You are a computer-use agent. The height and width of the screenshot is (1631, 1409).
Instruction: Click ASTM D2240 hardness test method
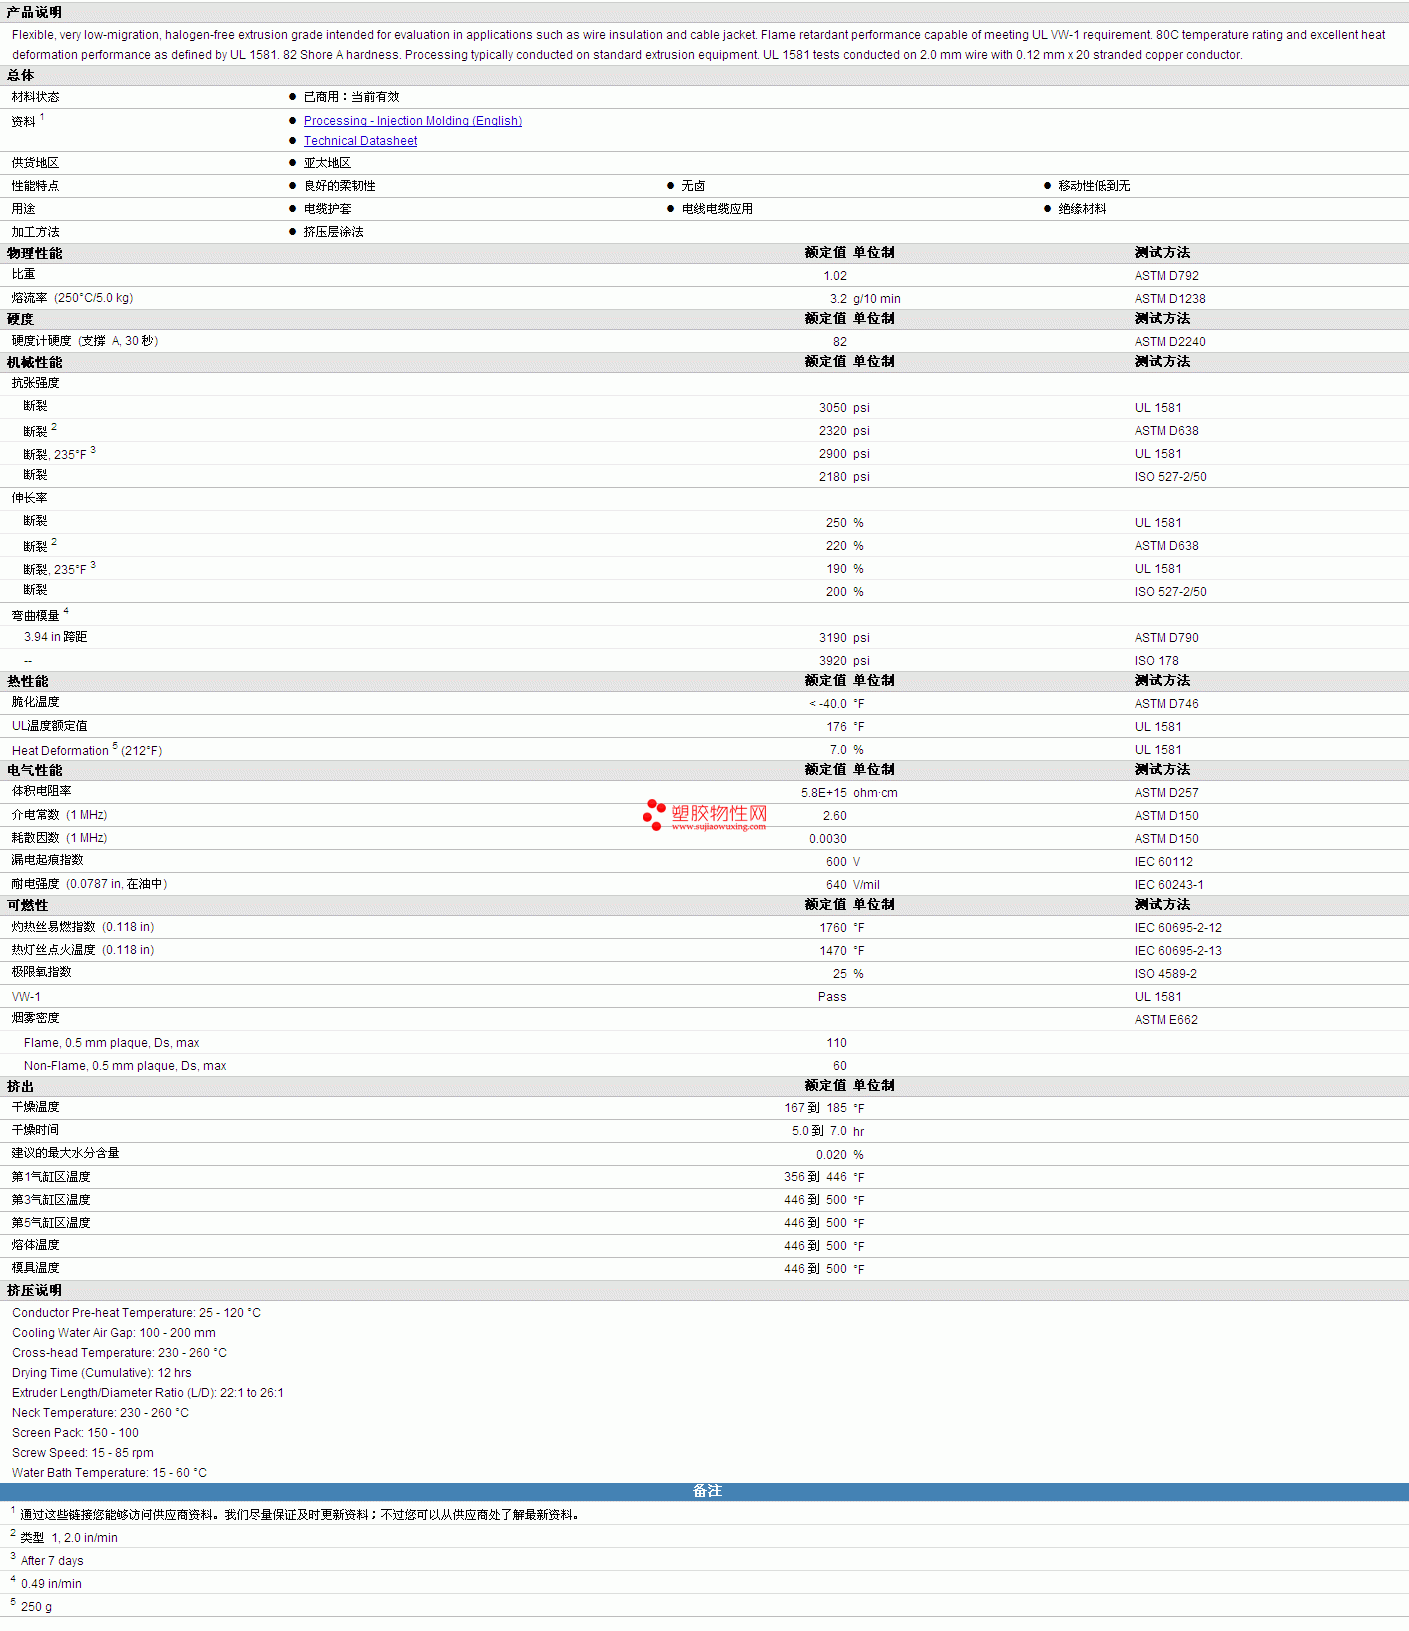pyautogui.click(x=1170, y=342)
